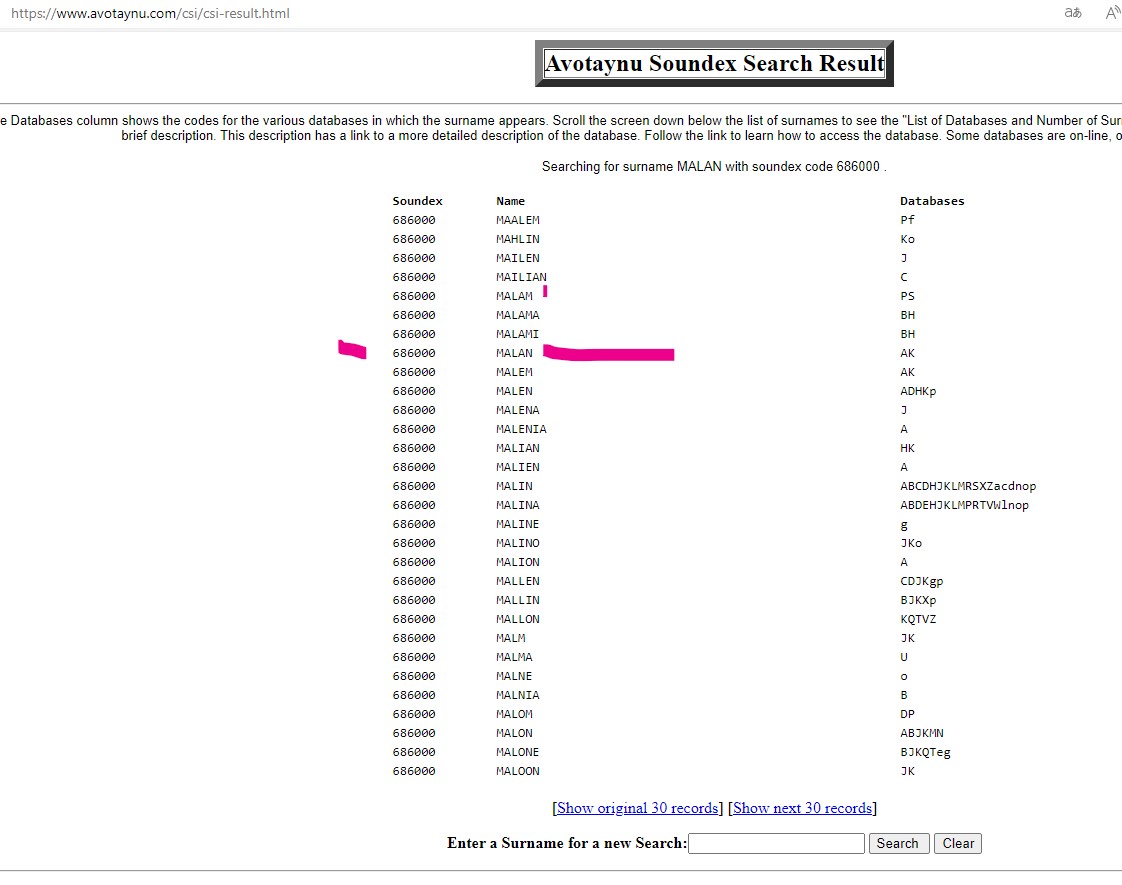Image resolution: width=1122 pixels, height=885 pixels.
Task: Click the 'Enter a Surname for a new Search' label
Action: tap(567, 844)
